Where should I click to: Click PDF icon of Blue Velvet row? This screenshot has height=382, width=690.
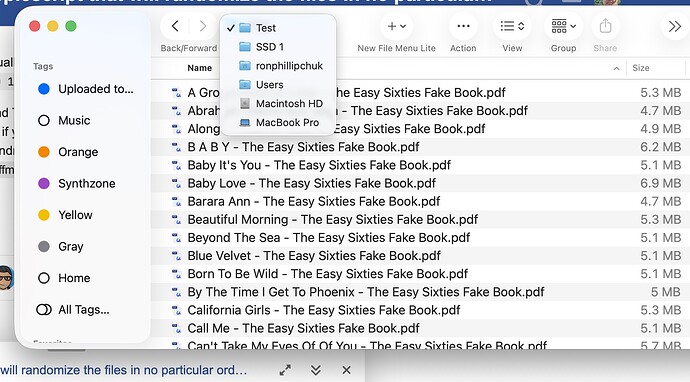(x=176, y=256)
